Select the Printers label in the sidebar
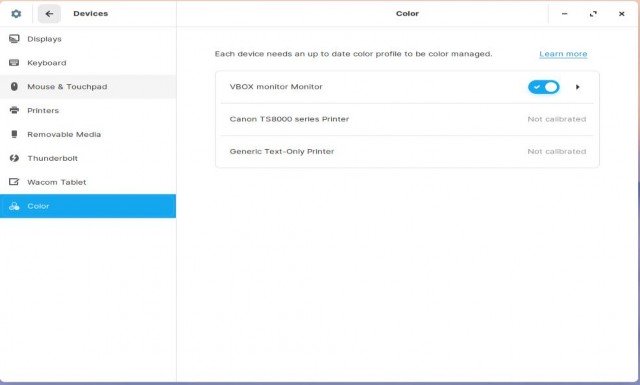Viewport: 640px width, 385px height. [x=43, y=111]
